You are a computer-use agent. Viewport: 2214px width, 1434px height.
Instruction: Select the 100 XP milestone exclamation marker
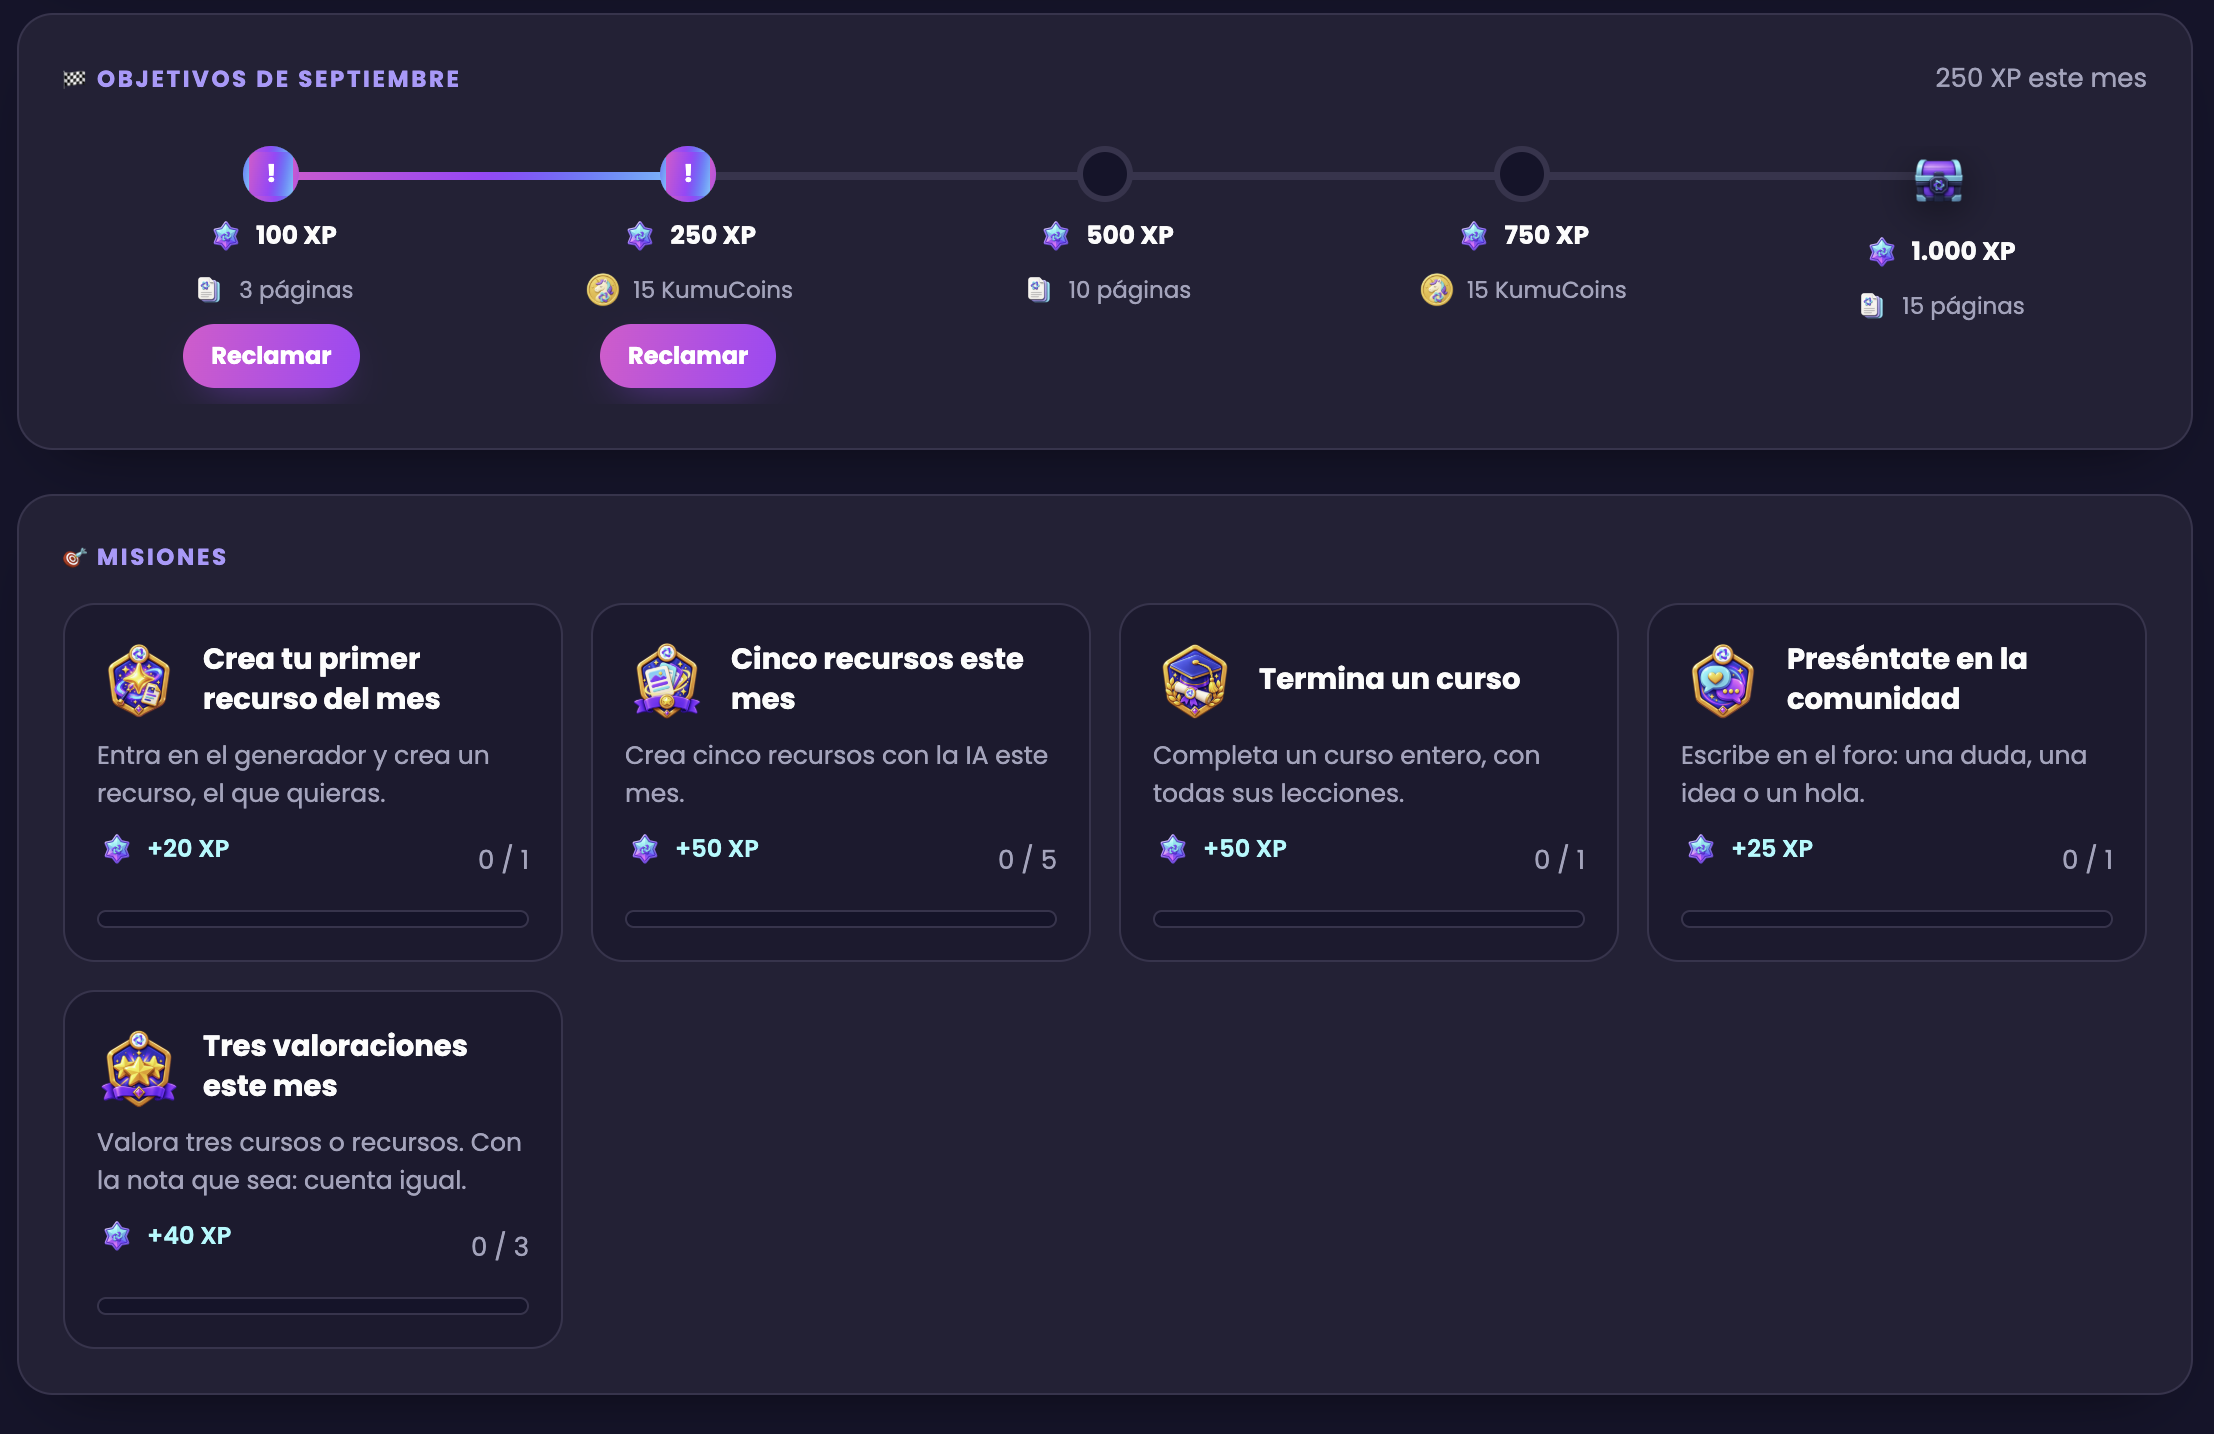tap(271, 174)
